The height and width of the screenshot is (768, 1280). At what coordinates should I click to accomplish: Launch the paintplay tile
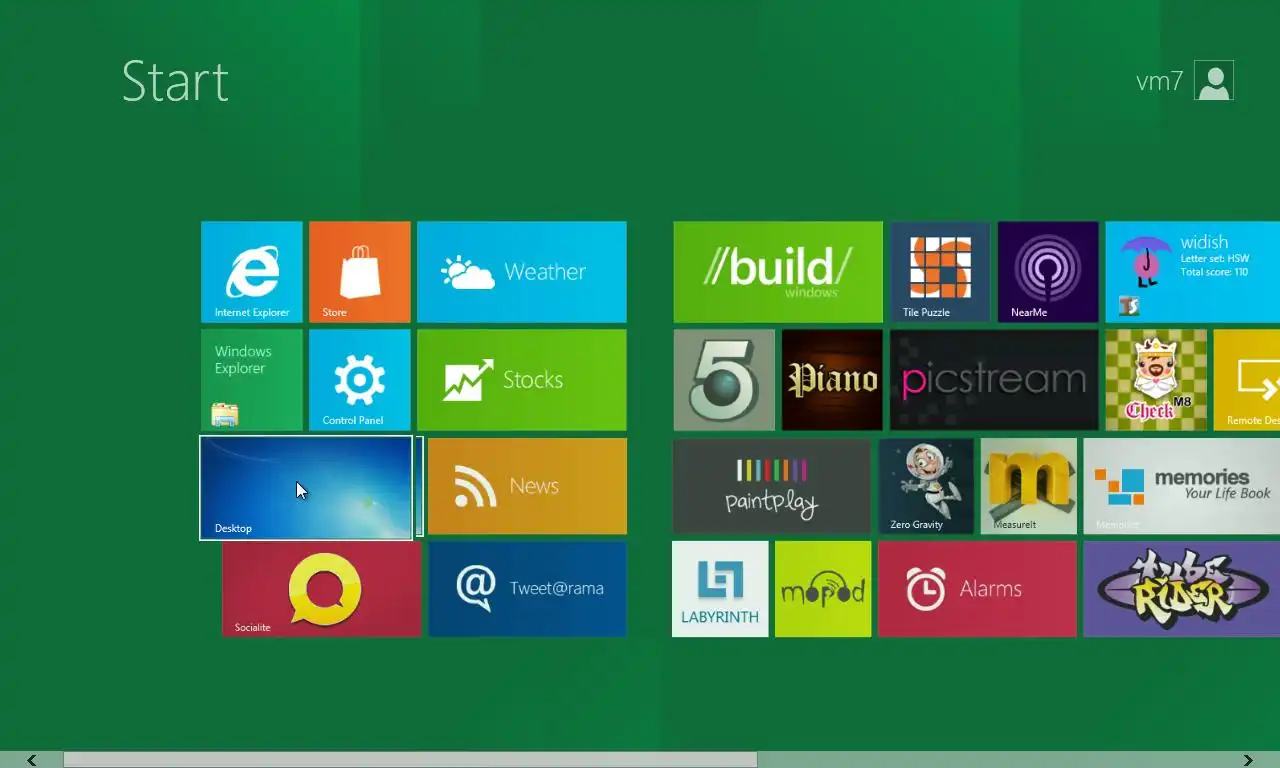(x=772, y=486)
